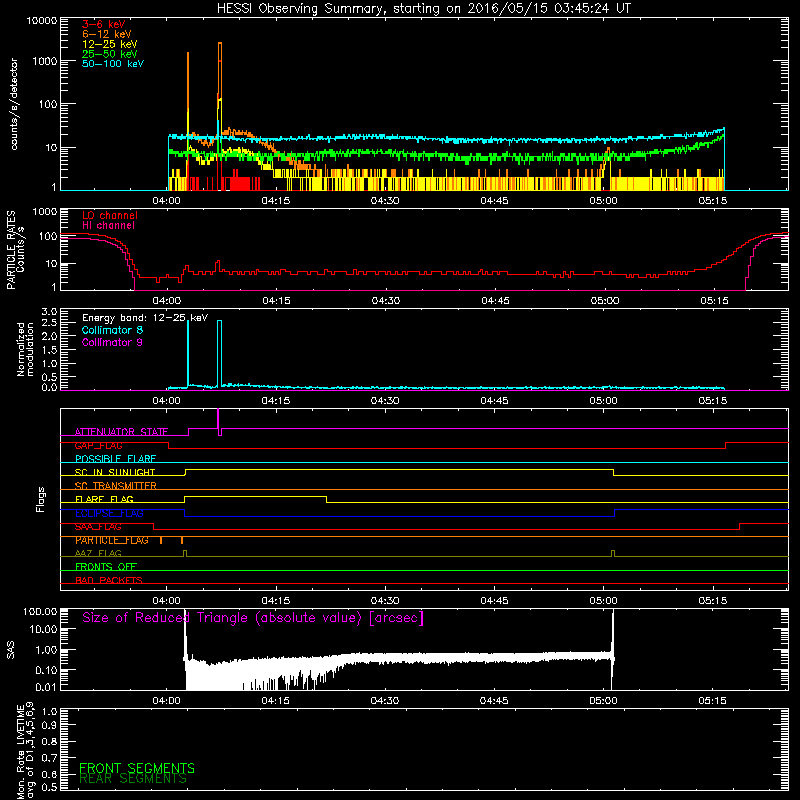The height and width of the screenshot is (800, 800).
Task: Click the SC_TRANSMITTER flag label
Action: point(115,486)
